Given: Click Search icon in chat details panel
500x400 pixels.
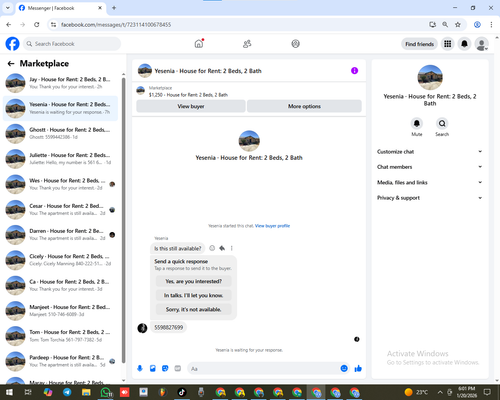Looking at the screenshot, I should [x=442, y=124].
